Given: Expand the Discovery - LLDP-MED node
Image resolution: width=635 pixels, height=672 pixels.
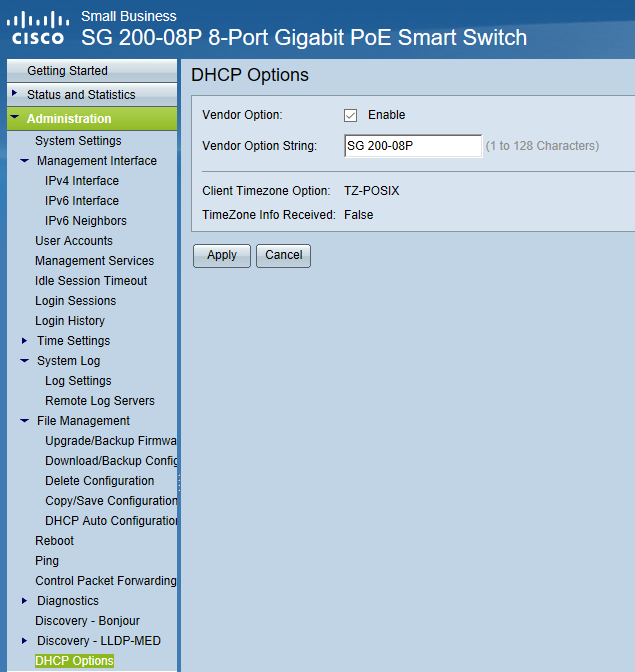Looking at the screenshot, I should pos(25,641).
